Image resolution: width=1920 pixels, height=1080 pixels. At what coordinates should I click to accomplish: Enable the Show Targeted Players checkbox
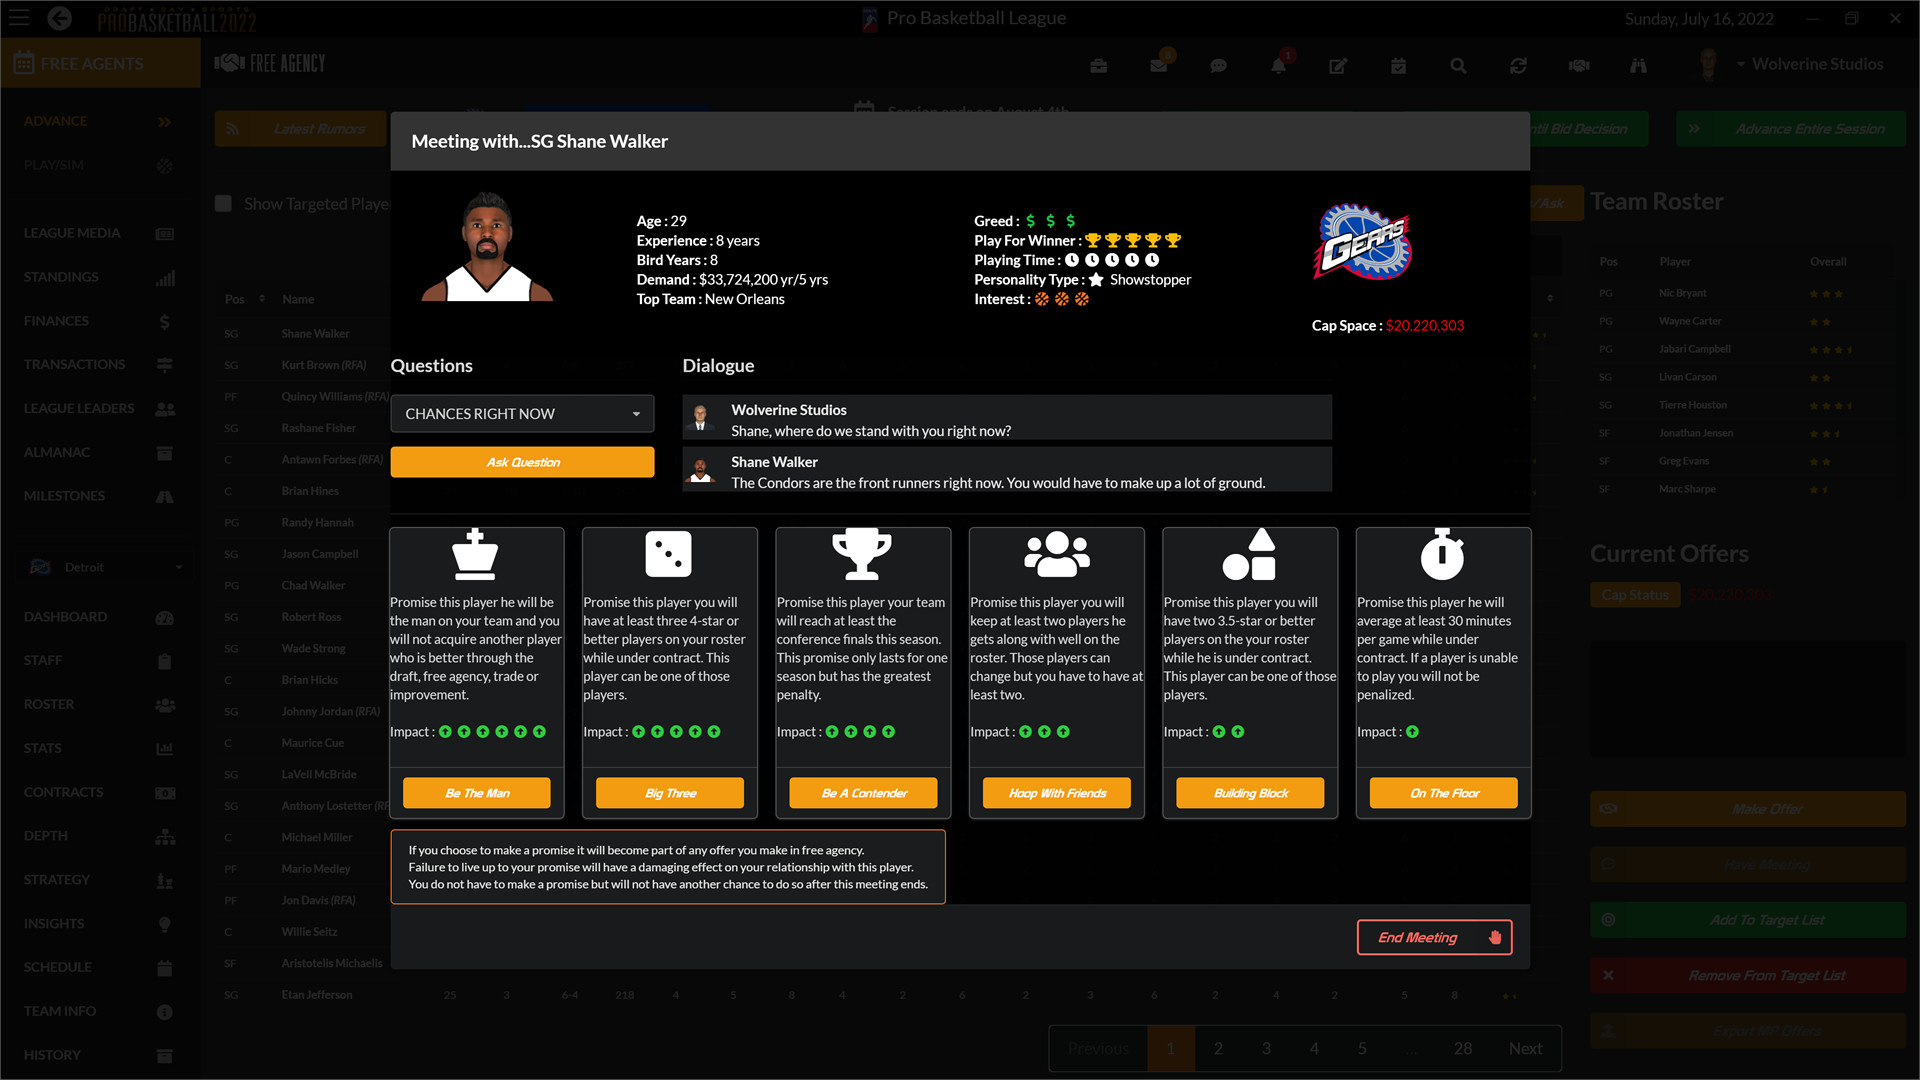pos(223,203)
